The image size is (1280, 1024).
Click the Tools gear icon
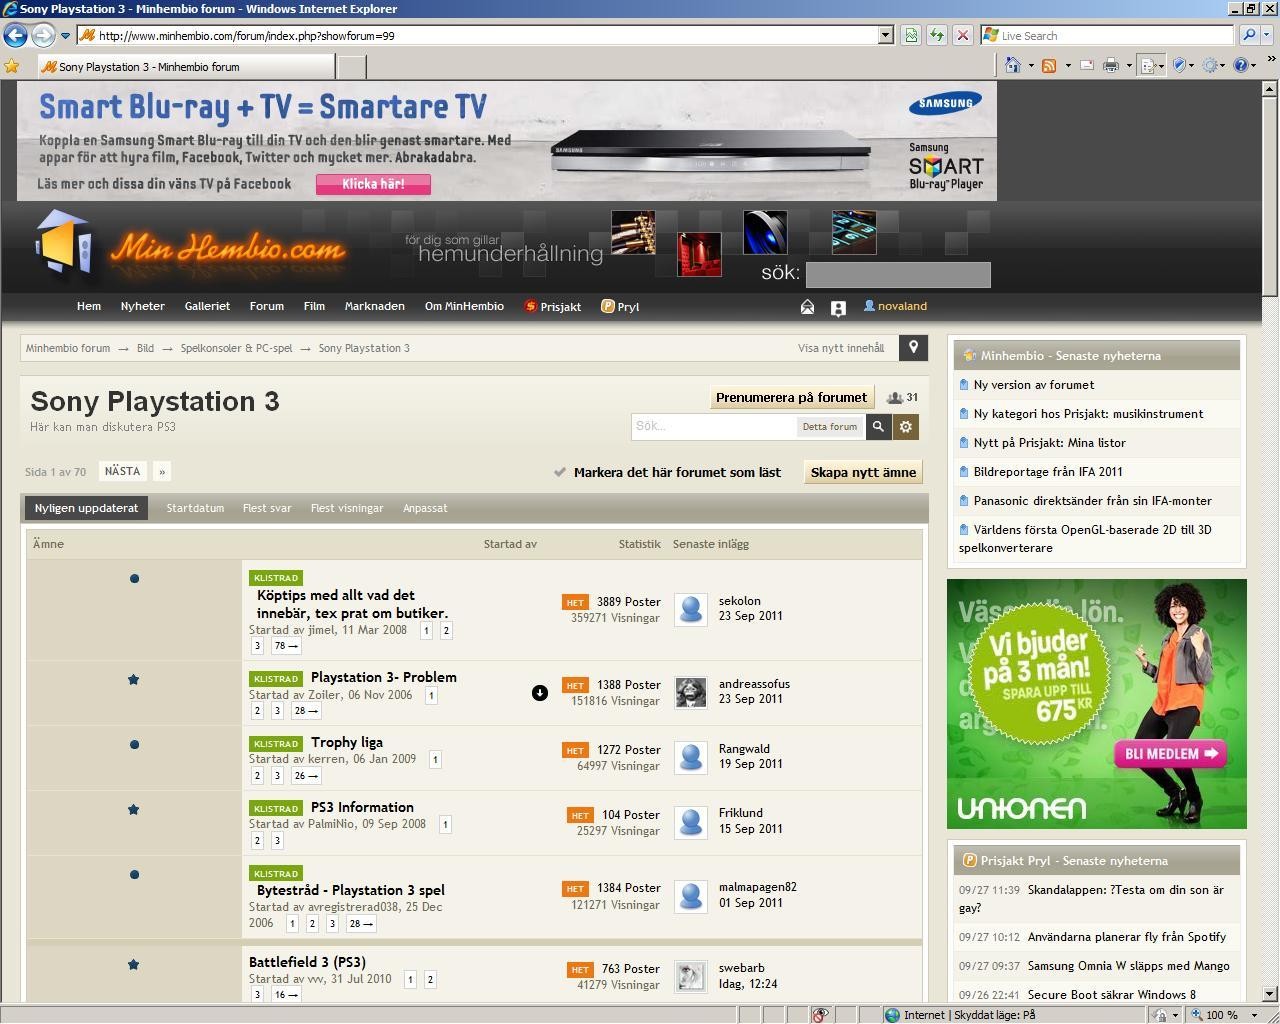[x=1211, y=66]
